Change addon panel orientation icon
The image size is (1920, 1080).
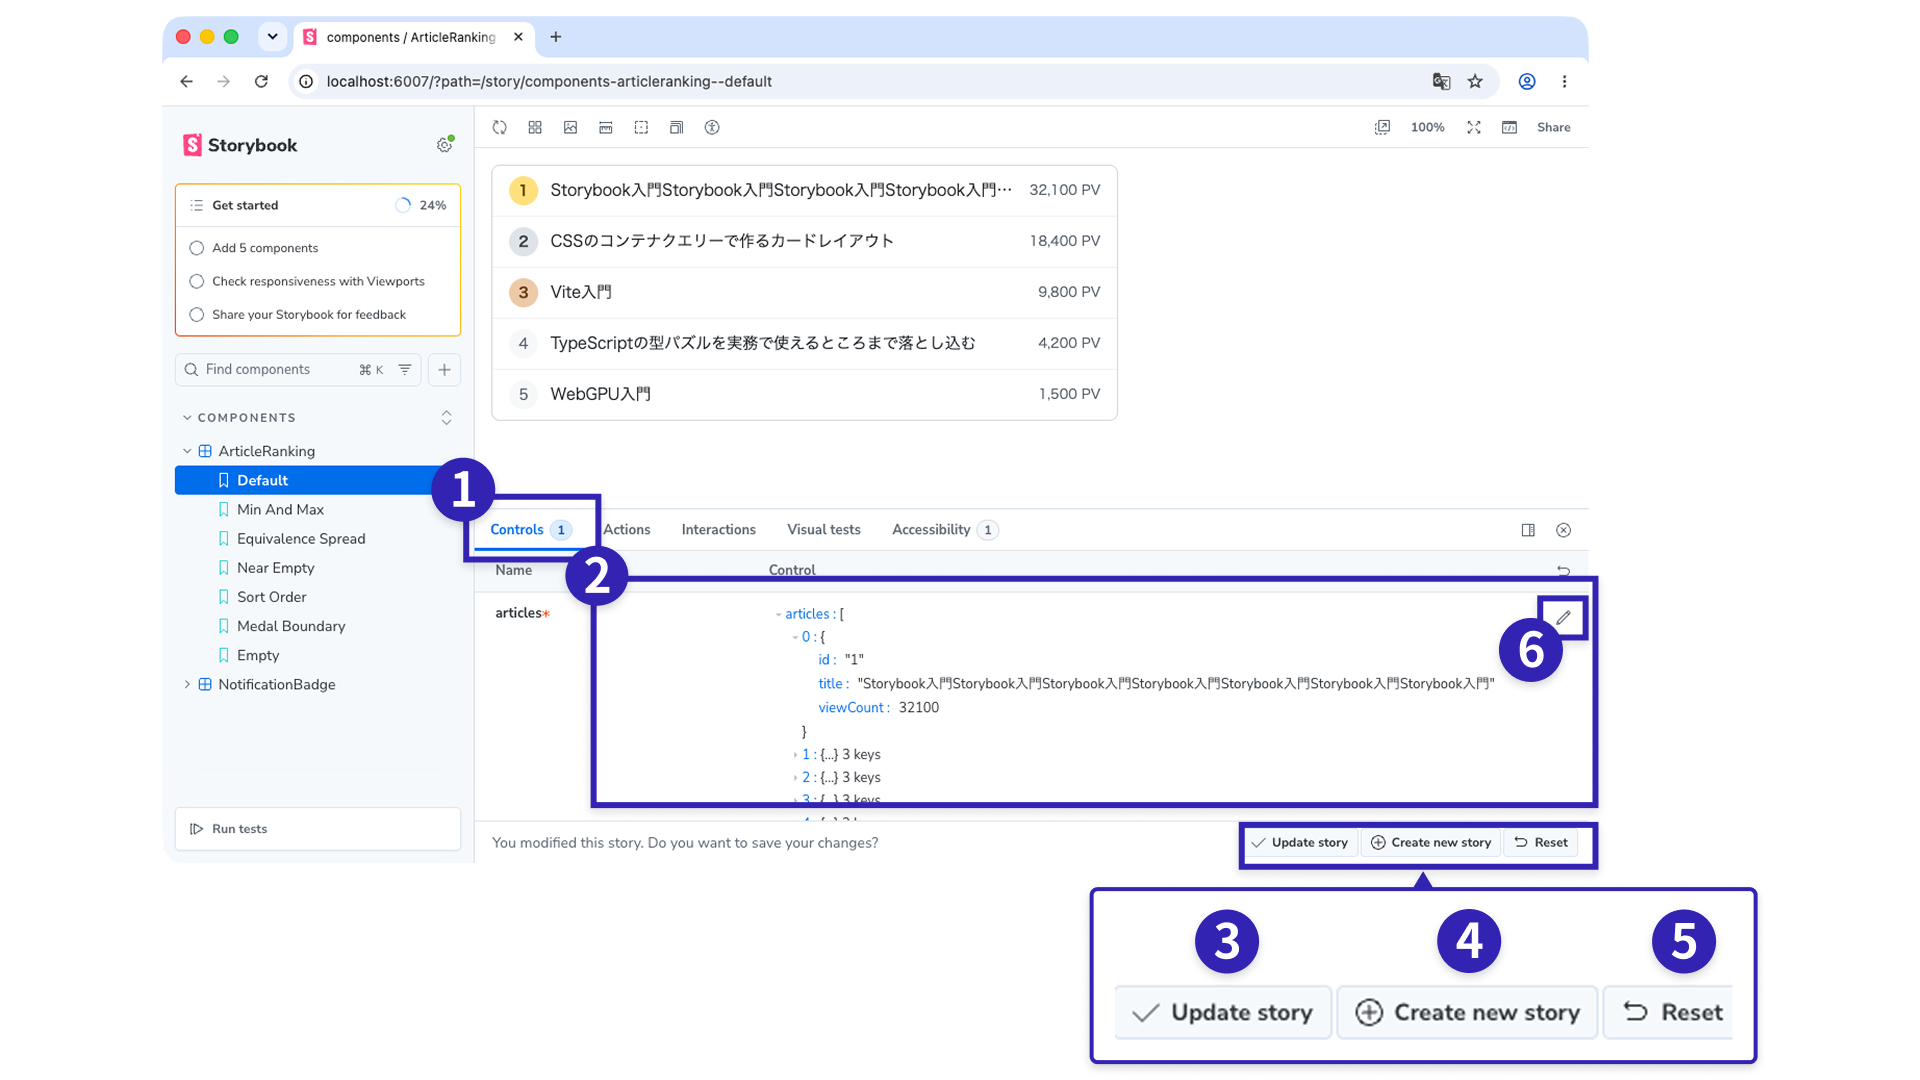(1528, 530)
